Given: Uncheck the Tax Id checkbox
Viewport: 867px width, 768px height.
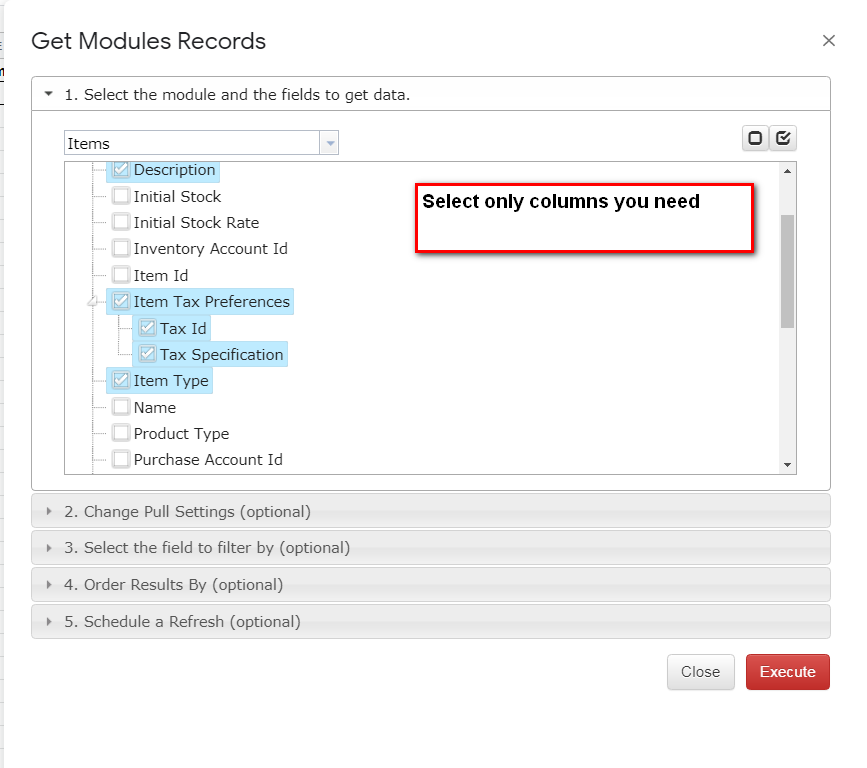Looking at the screenshot, I should pos(147,328).
